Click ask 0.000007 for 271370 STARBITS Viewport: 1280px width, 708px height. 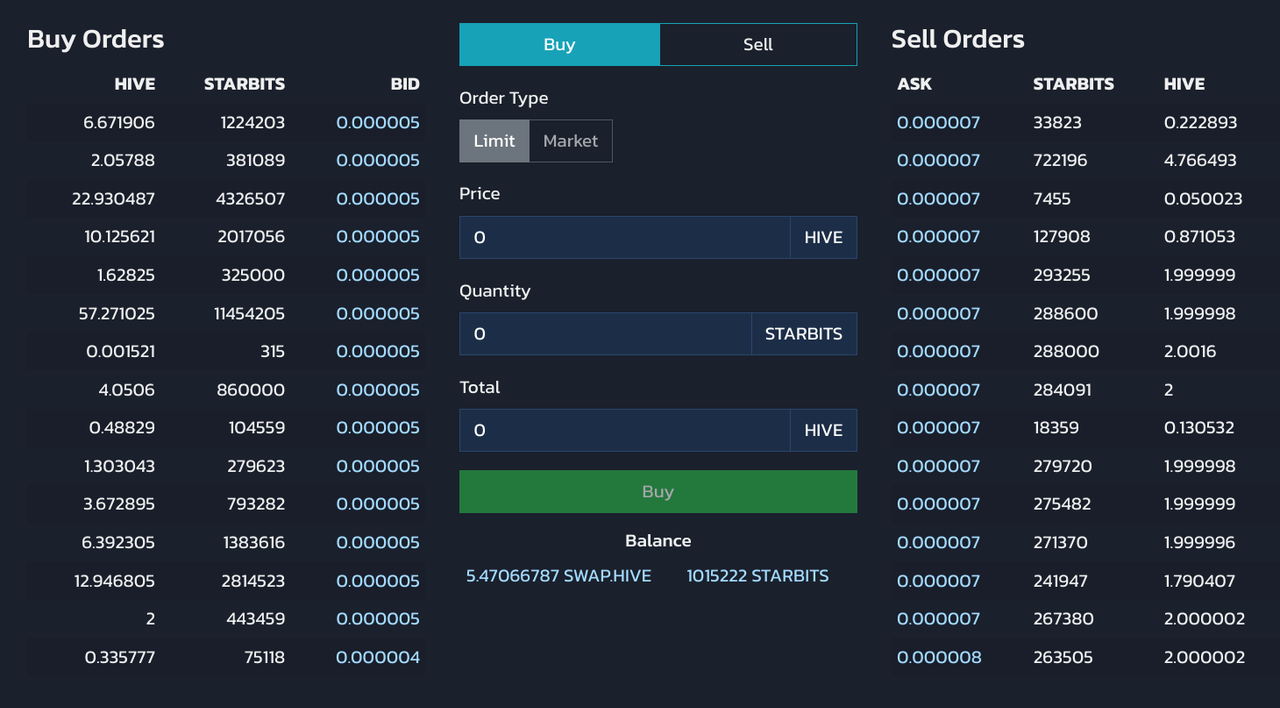[x=939, y=543]
